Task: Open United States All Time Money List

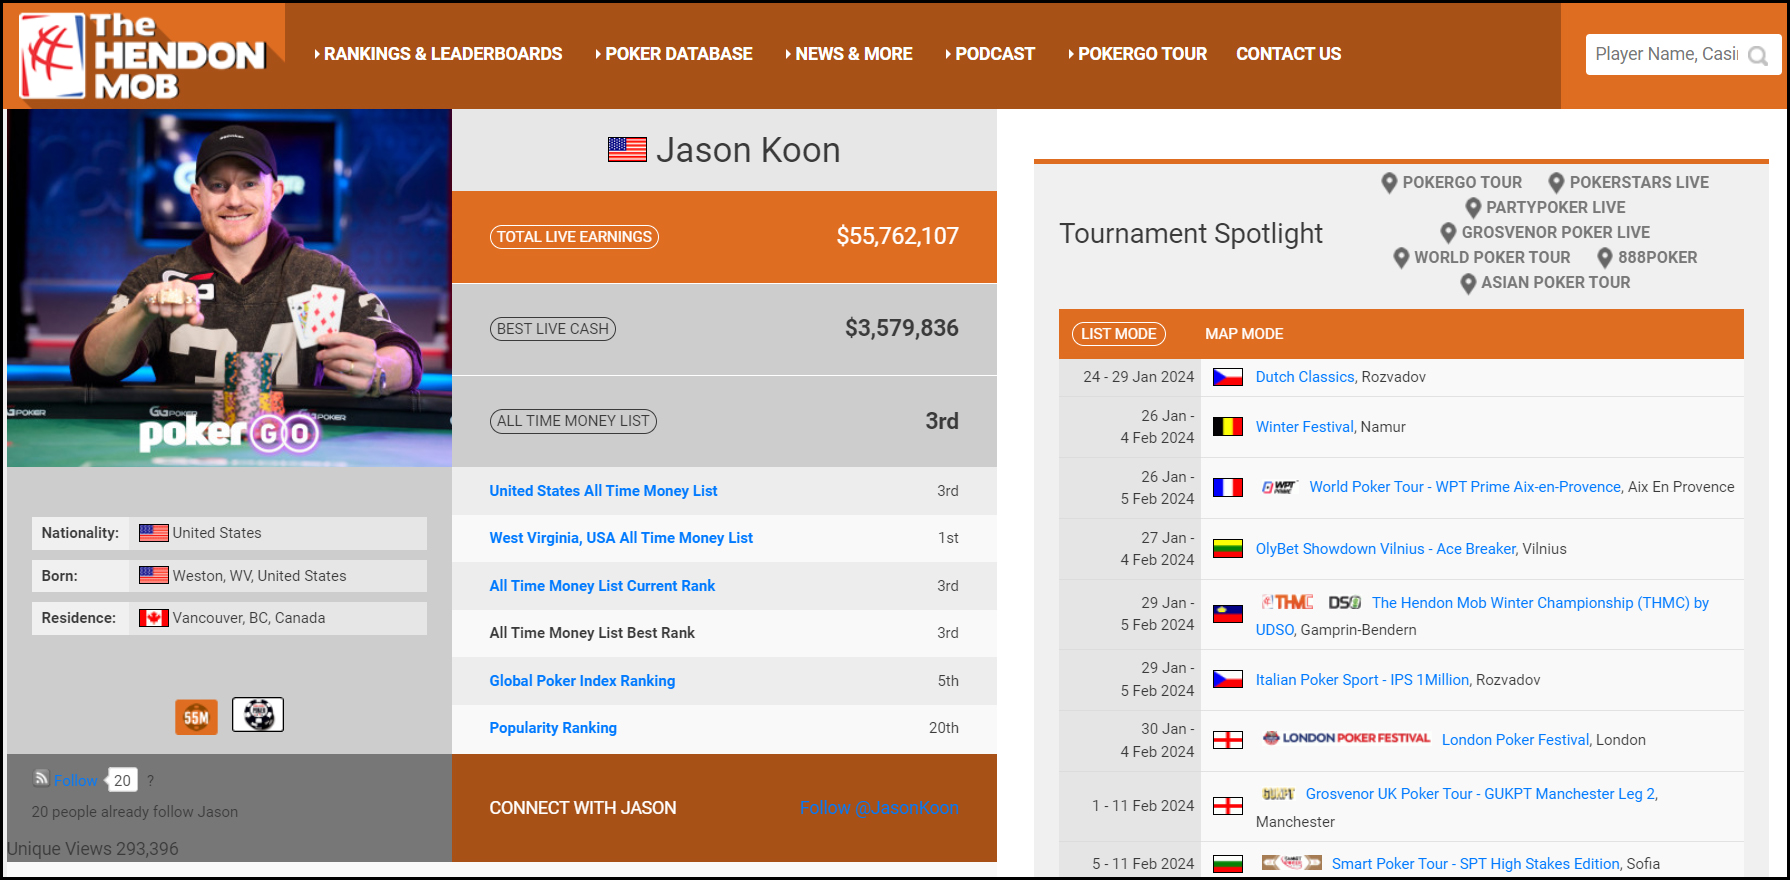Action: (x=603, y=491)
